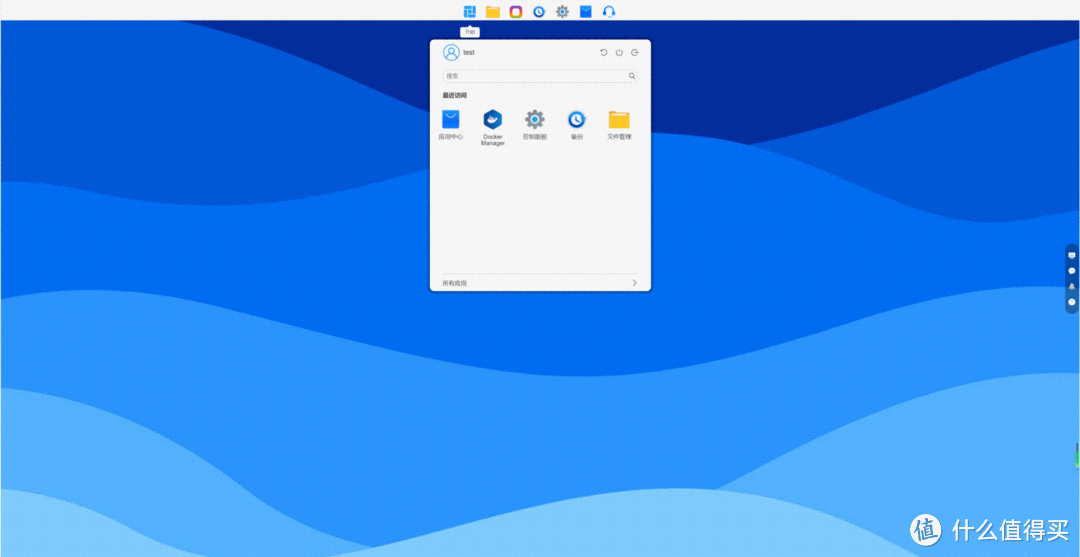Open the colorful square app in taskbar
This screenshot has width=1080, height=557.
(x=516, y=12)
